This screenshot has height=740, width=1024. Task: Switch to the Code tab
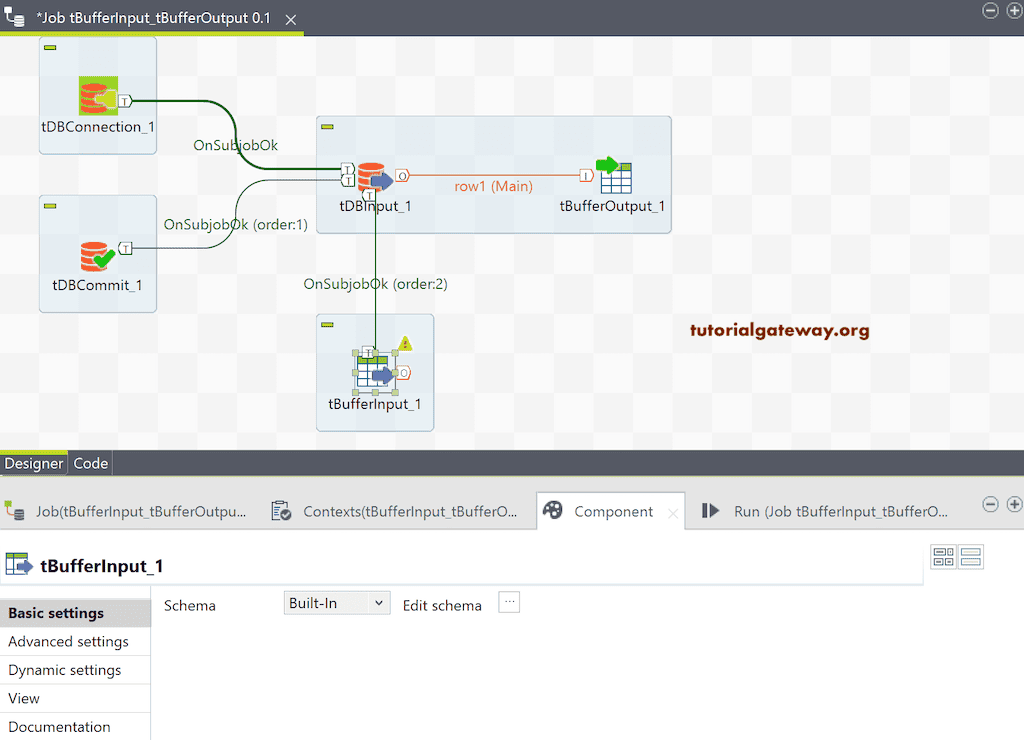pyautogui.click(x=90, y=463)
